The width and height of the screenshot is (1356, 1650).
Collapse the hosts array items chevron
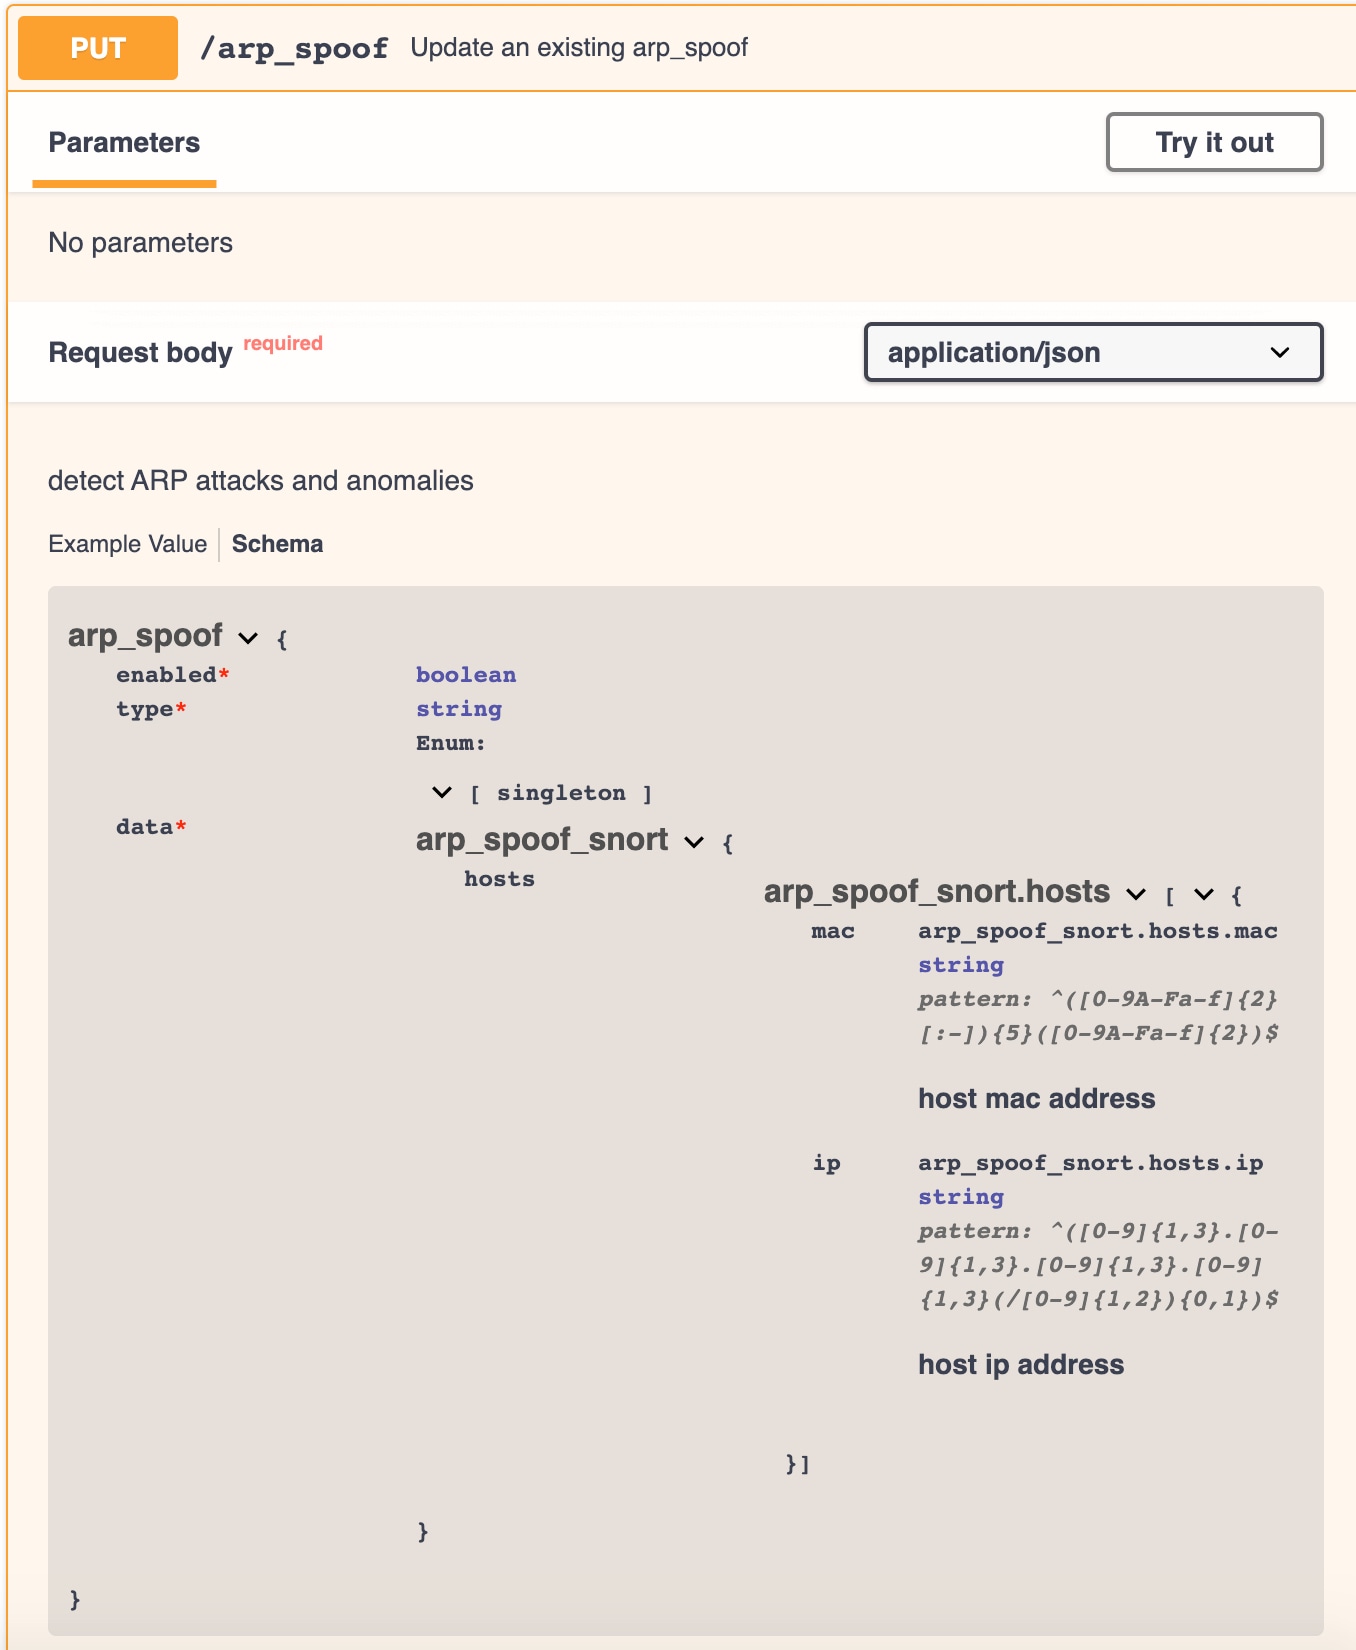(x=1204, y=894)
